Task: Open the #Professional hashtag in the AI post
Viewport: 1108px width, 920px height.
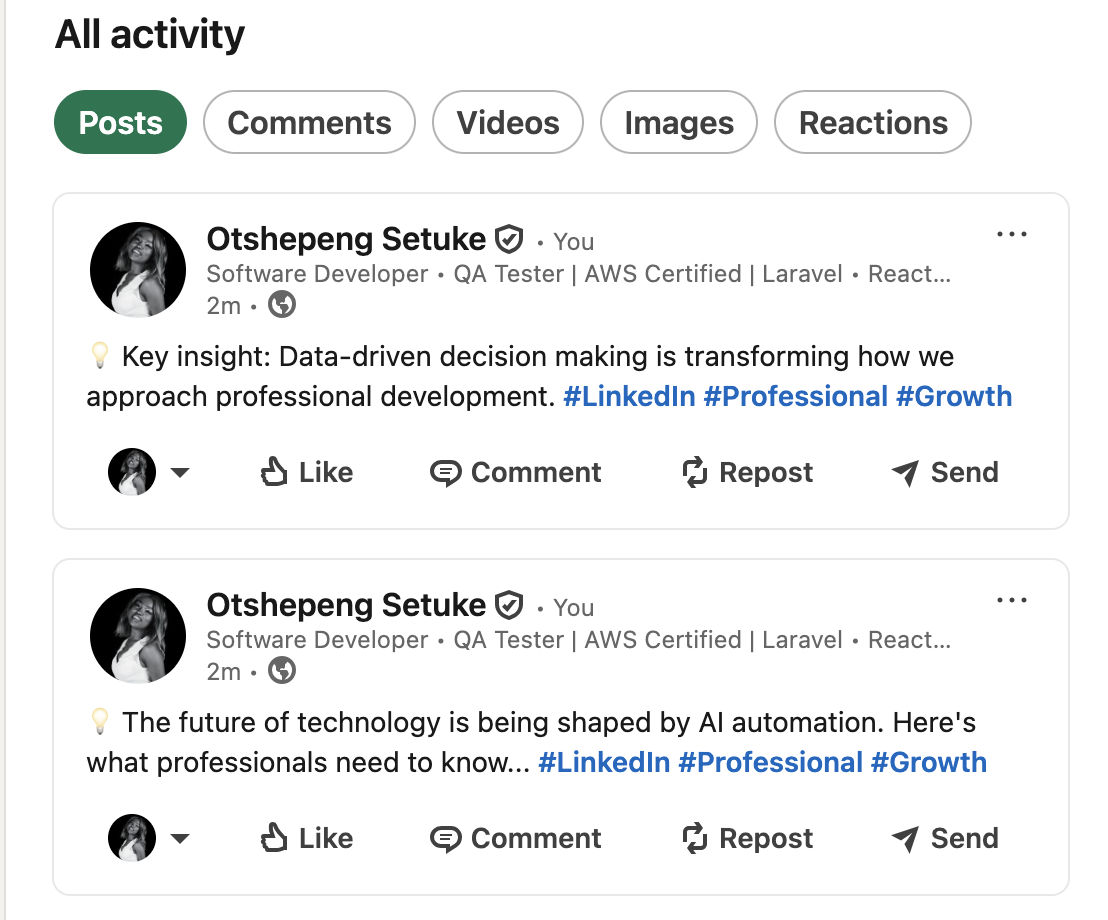Action: [x=770, y=762]
